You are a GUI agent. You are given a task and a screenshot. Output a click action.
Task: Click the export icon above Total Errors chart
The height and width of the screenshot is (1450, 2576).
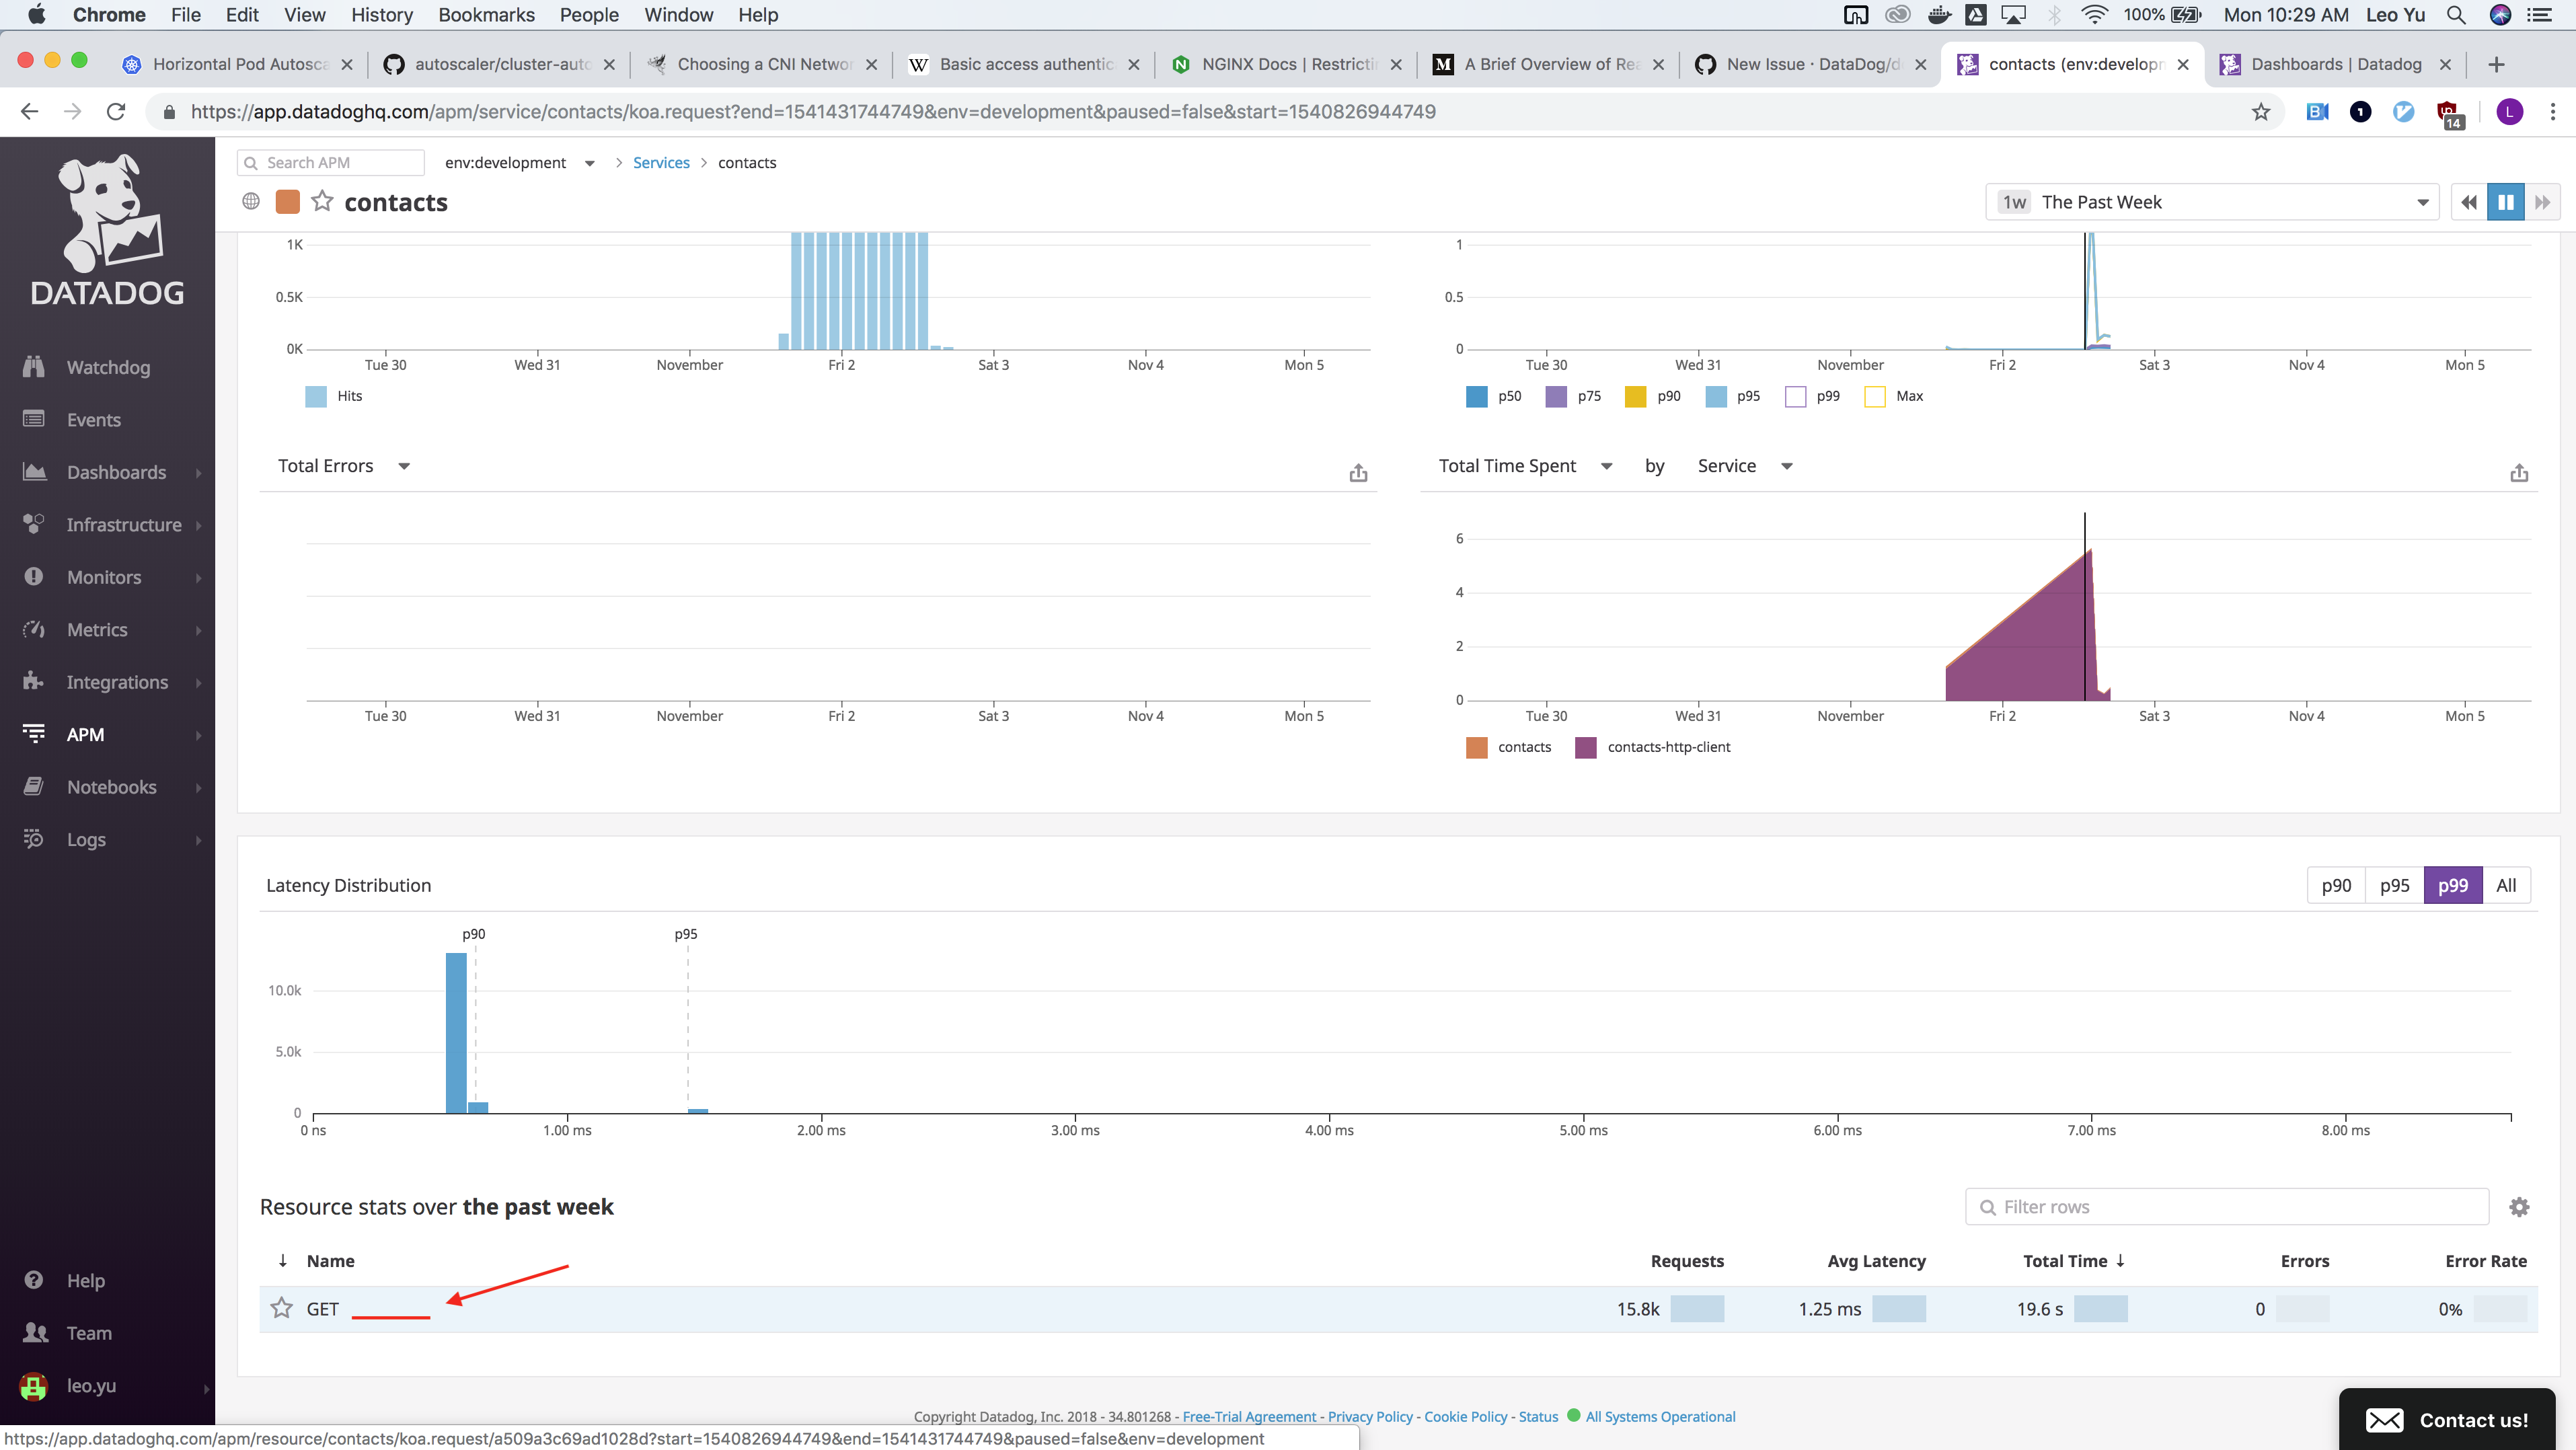click(x=1358, y=471)
